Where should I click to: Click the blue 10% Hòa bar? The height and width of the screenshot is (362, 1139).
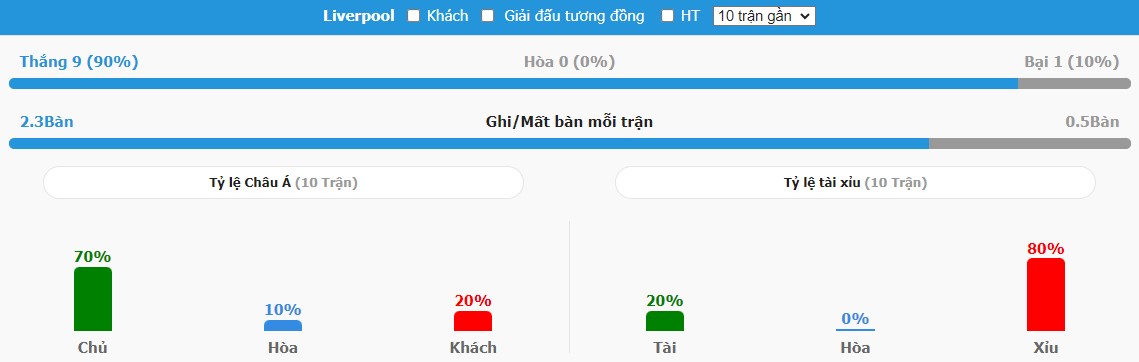pyautogui.click(x=283, y=326)
